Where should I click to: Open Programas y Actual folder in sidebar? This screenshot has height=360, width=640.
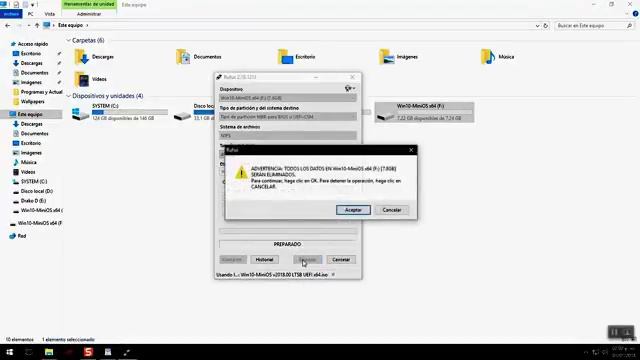click(41, 92)
